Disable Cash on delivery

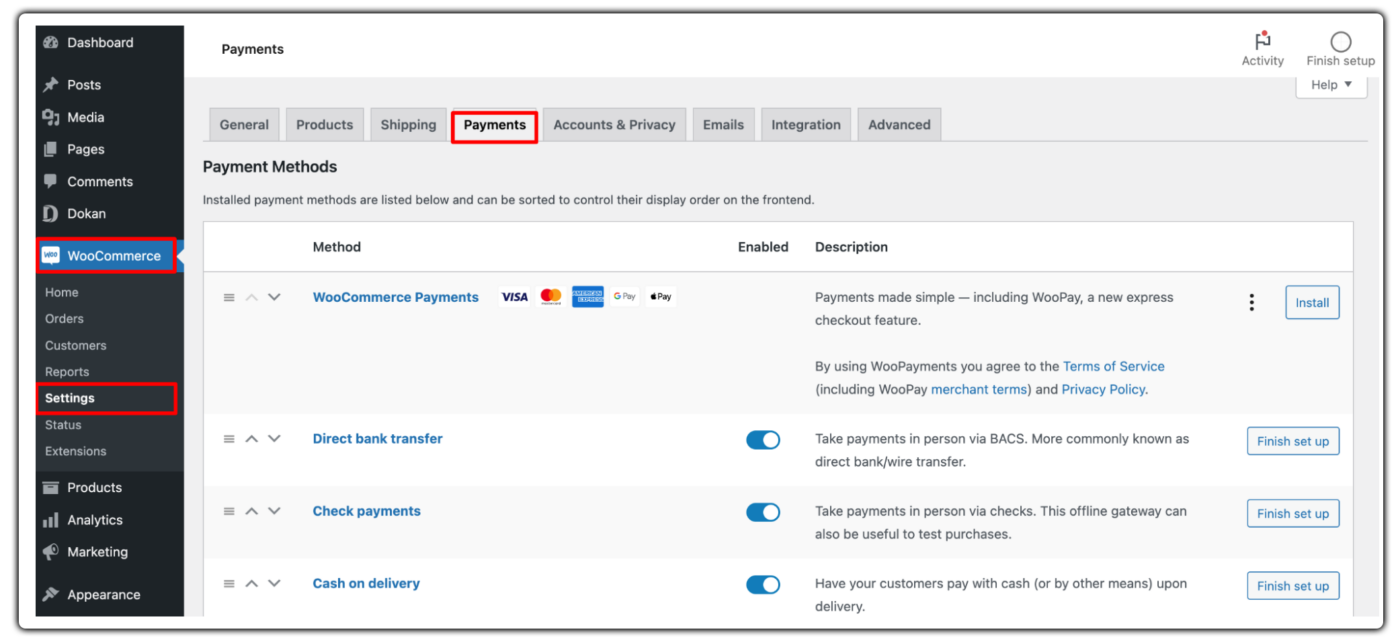[x=763, y=584]
